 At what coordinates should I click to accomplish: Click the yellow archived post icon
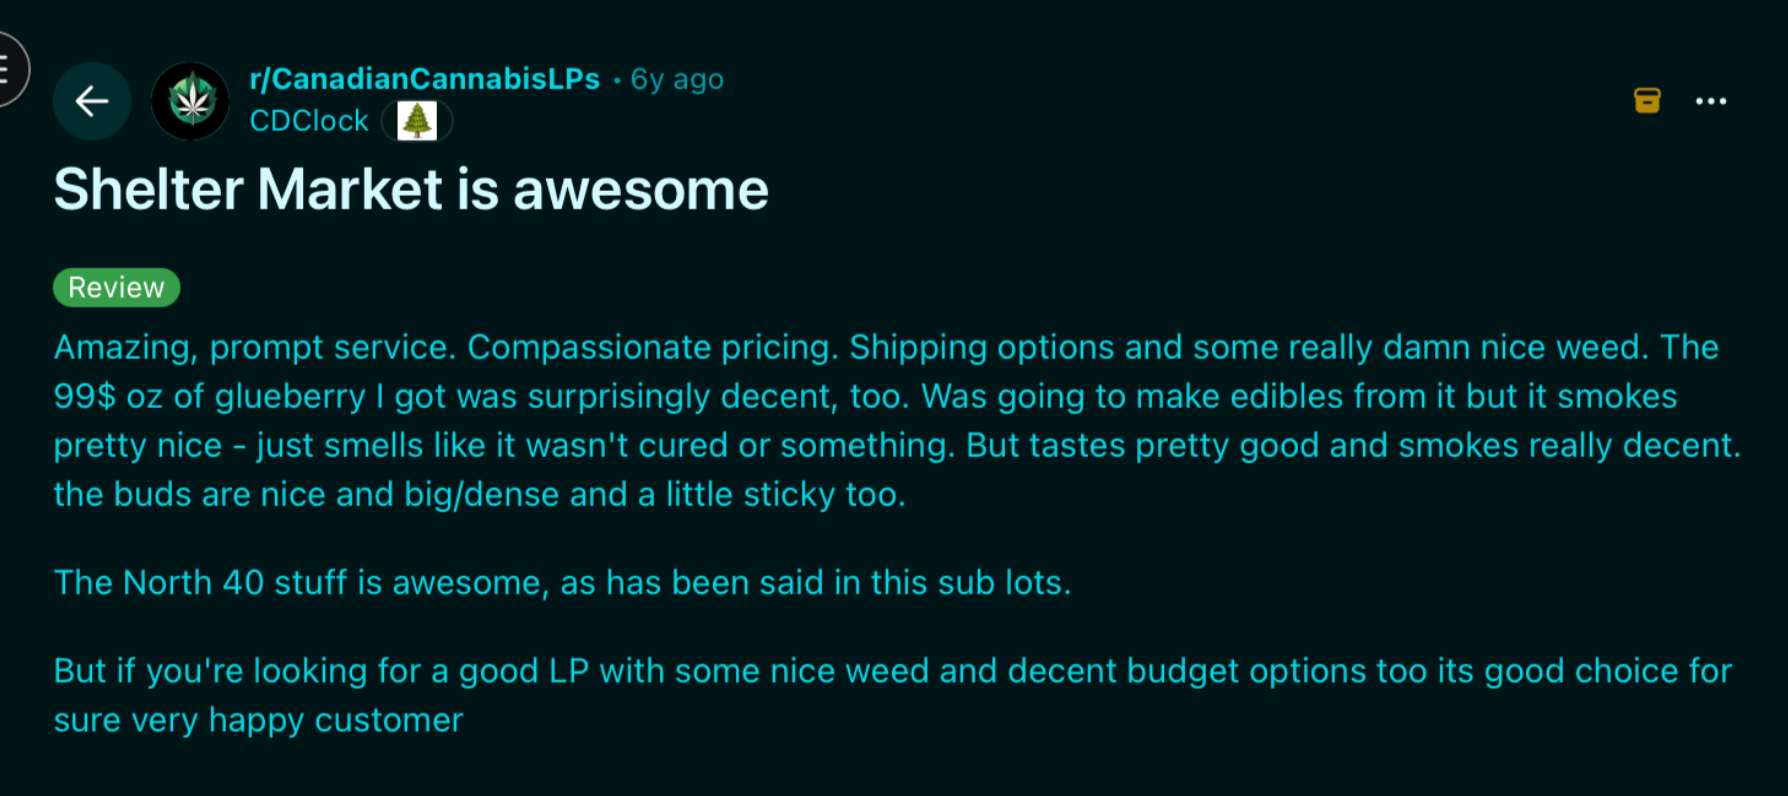coord(1647,100)
